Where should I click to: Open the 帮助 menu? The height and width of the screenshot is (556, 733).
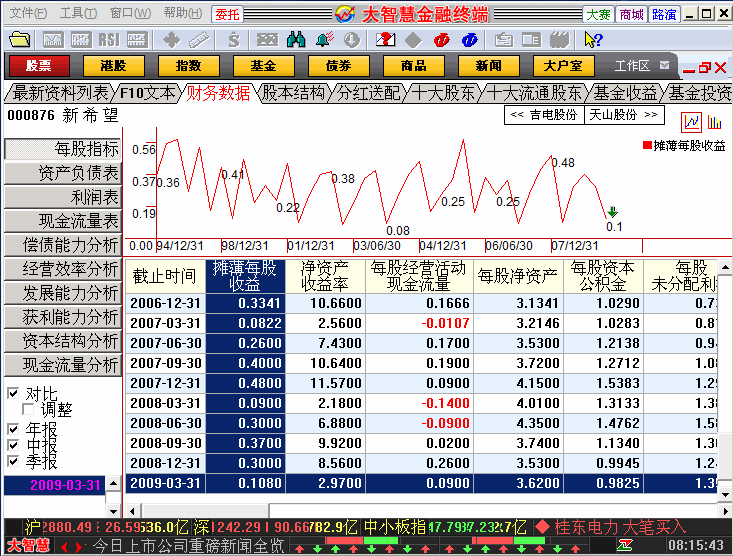(x=183, y=13)
